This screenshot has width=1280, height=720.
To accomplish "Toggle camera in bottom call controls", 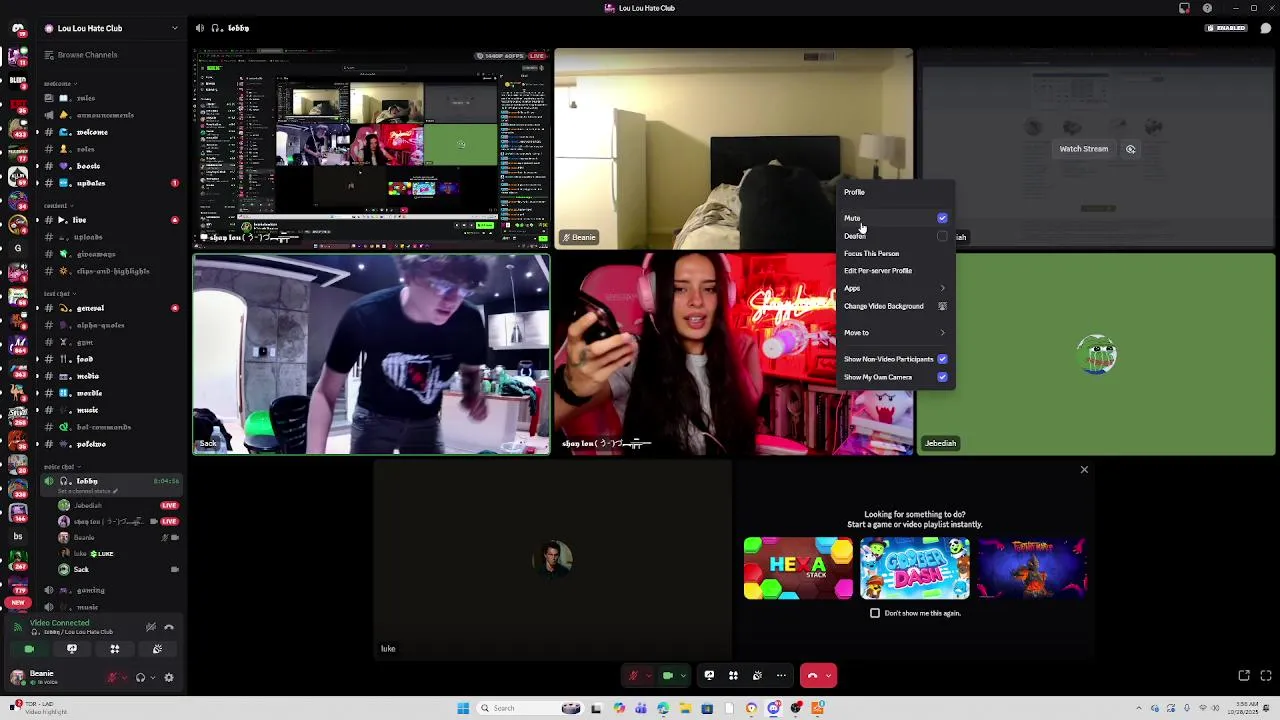I will point(668,675).
